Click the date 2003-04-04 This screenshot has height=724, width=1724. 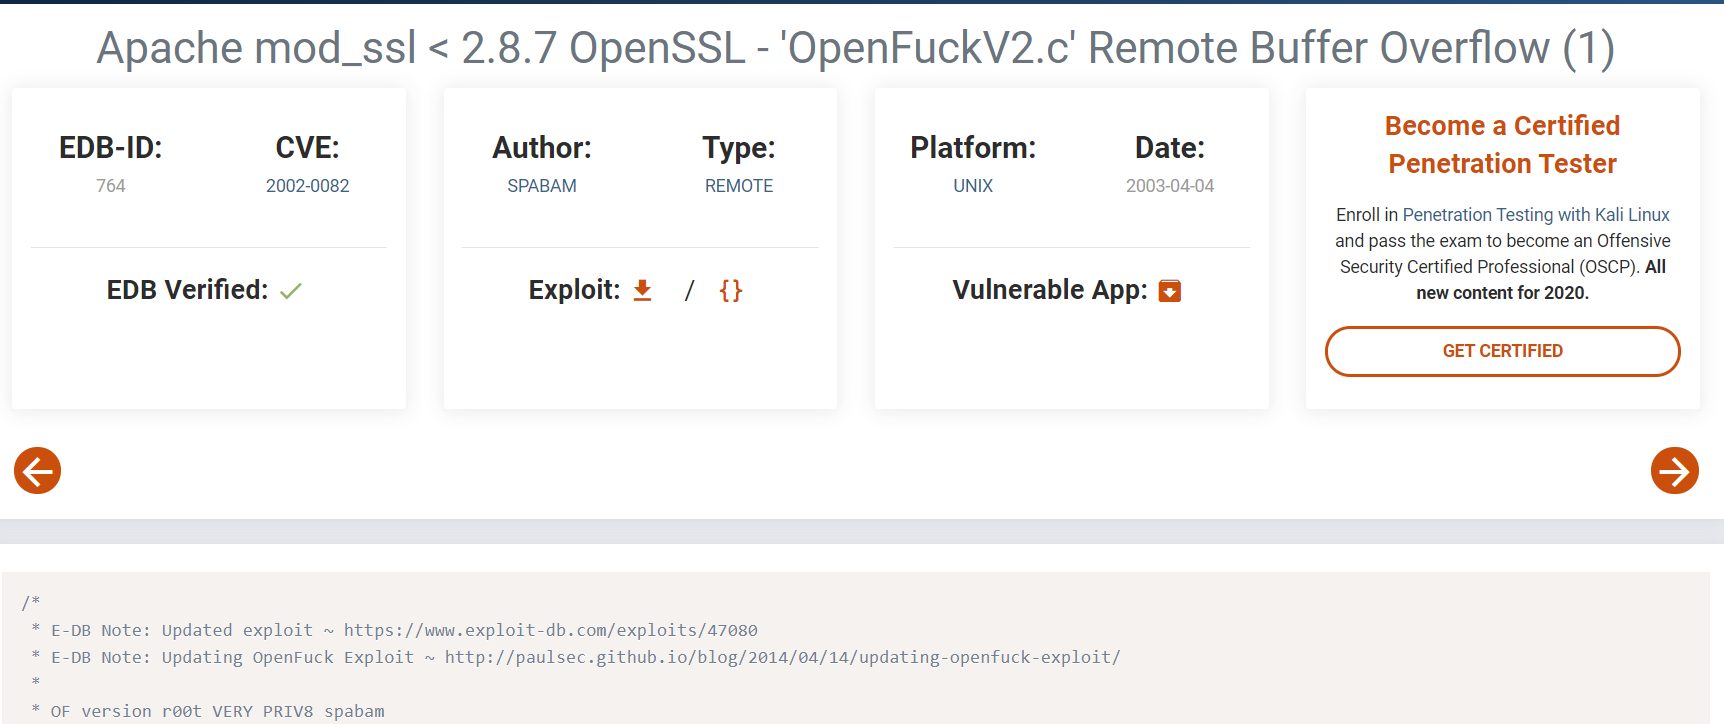click(x=1170, y=186)
